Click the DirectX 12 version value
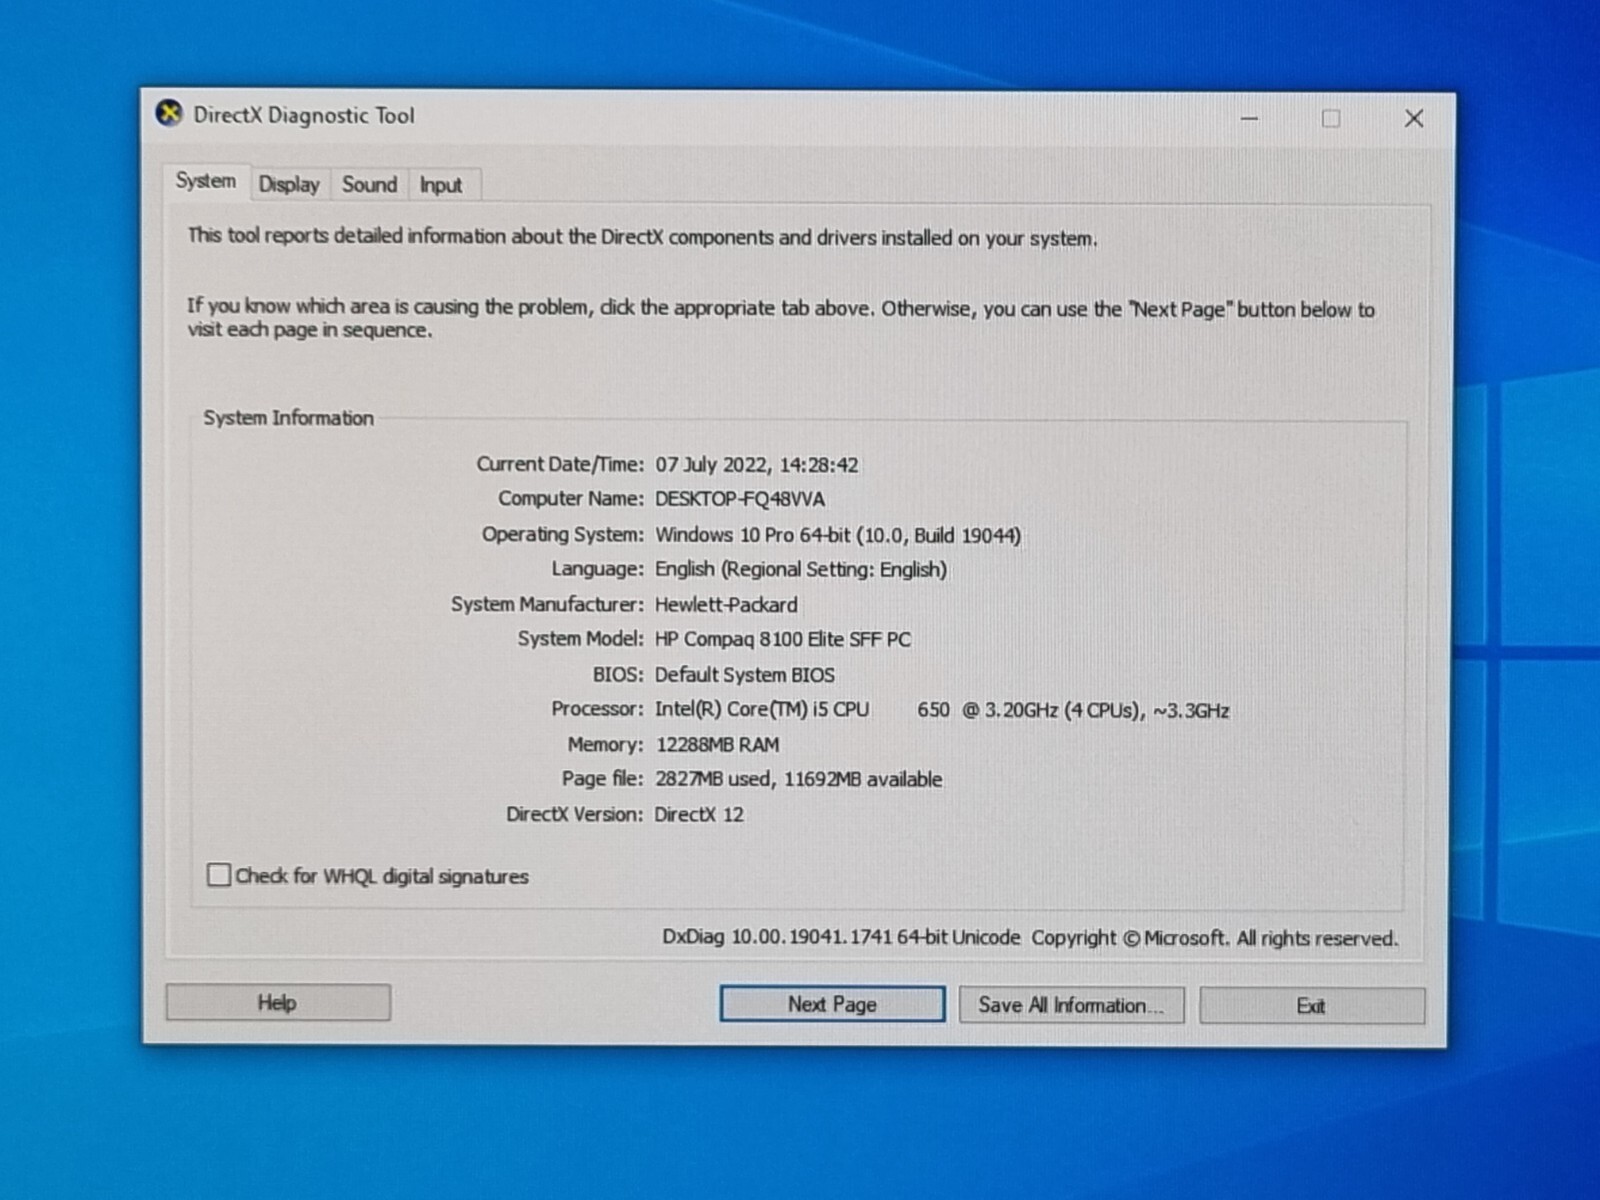This screenshot has height=1200, width=1600. click(699, 814)
